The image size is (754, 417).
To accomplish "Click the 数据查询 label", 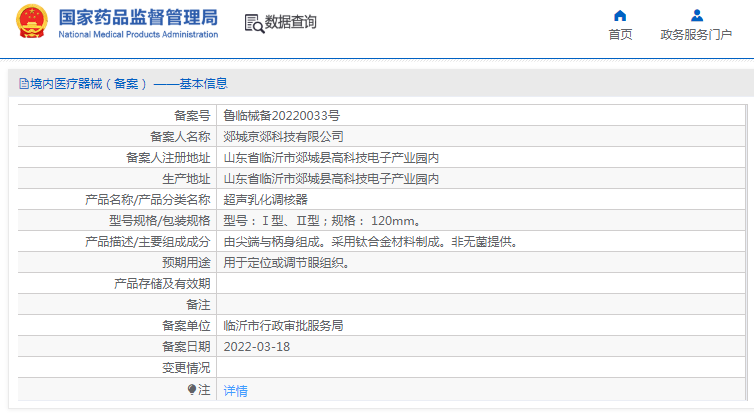I will (x=291, y=22).
